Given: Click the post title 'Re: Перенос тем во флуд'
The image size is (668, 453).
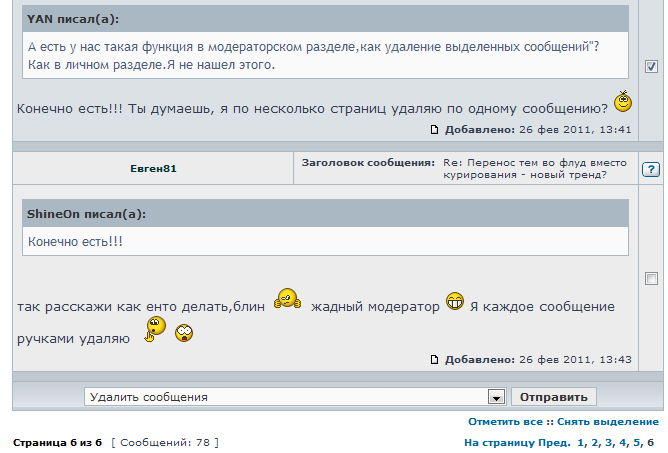Looking at the screenshot, I should tap(535, 169).
